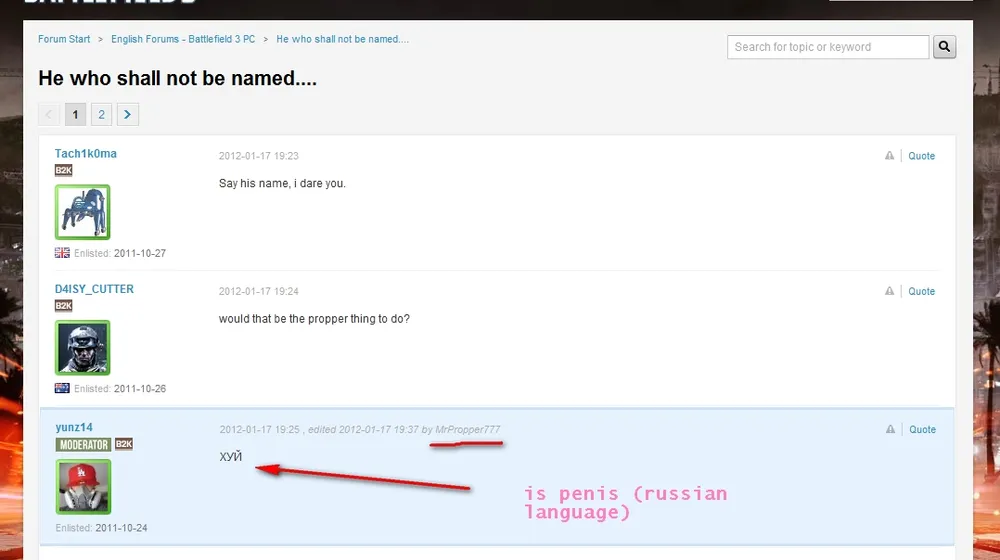
Task: Open yunz14 user profile link
Action: 74,427
